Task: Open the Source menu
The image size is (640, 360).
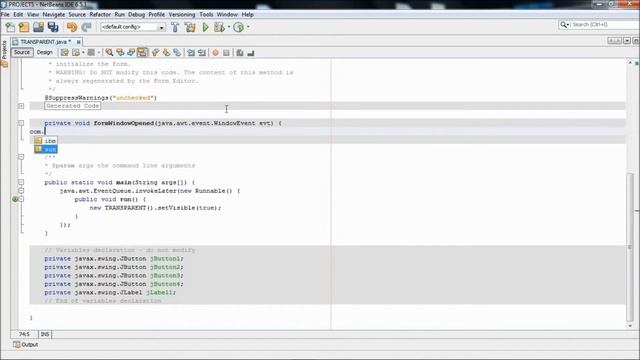Action: tap(77, 14)
